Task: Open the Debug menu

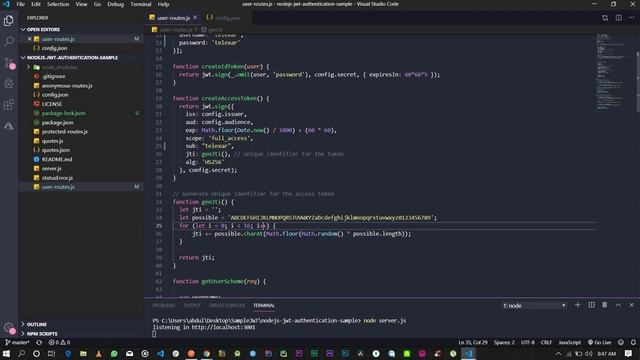Action: pos(116,4)
